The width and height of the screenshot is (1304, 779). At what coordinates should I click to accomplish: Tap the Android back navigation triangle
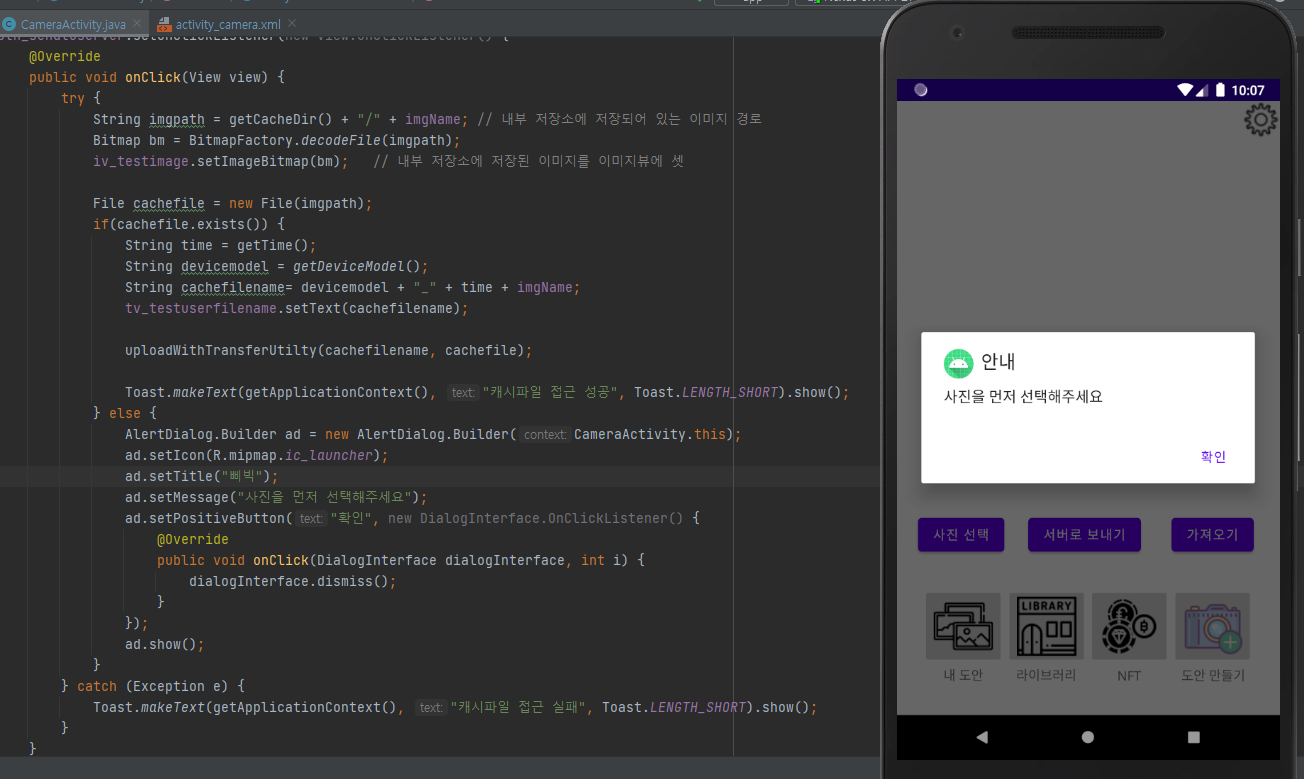tap(982, 737)
